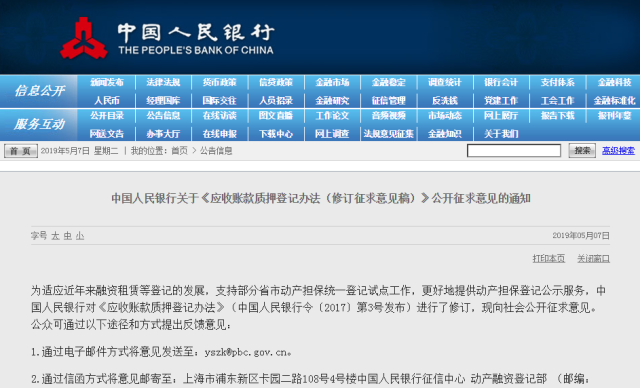The width and height of the screenshot is (640, 388).
Task: Go to 金融市场 section
Action: 332,82
